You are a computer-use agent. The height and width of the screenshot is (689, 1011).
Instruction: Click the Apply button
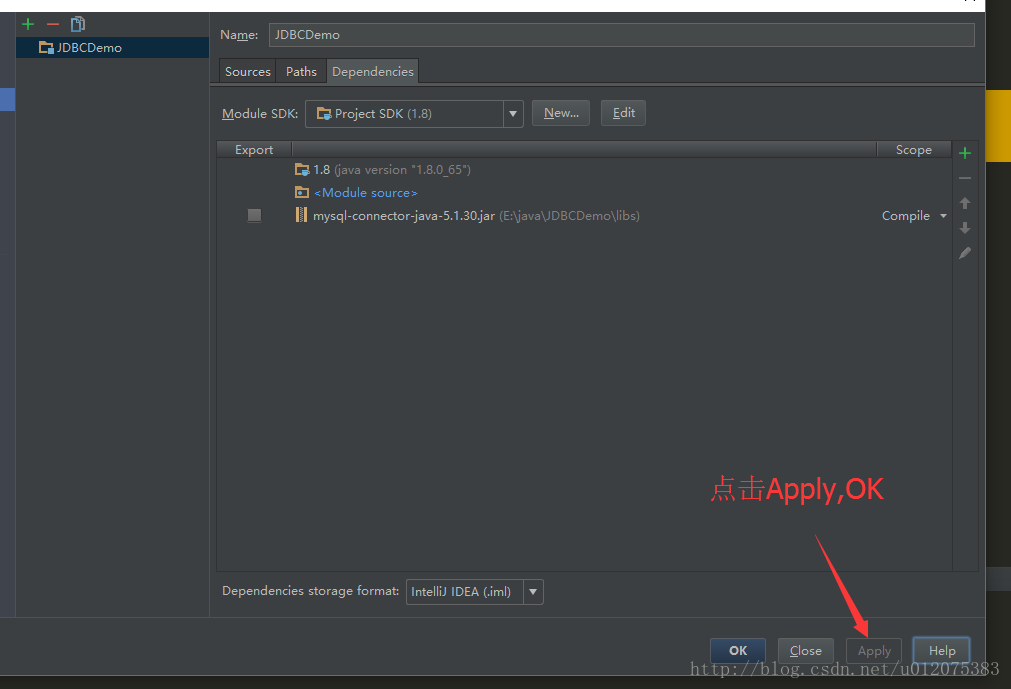(x=874, y=651)
